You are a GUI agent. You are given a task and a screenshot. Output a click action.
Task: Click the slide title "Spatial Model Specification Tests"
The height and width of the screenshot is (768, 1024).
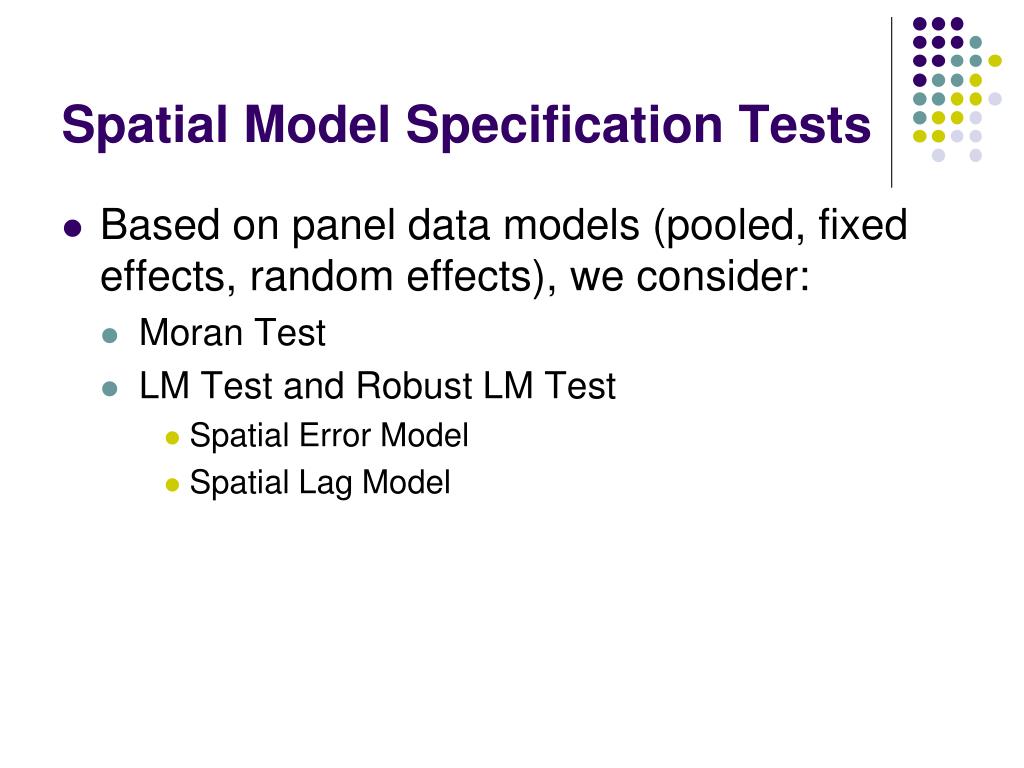[466, 125]
